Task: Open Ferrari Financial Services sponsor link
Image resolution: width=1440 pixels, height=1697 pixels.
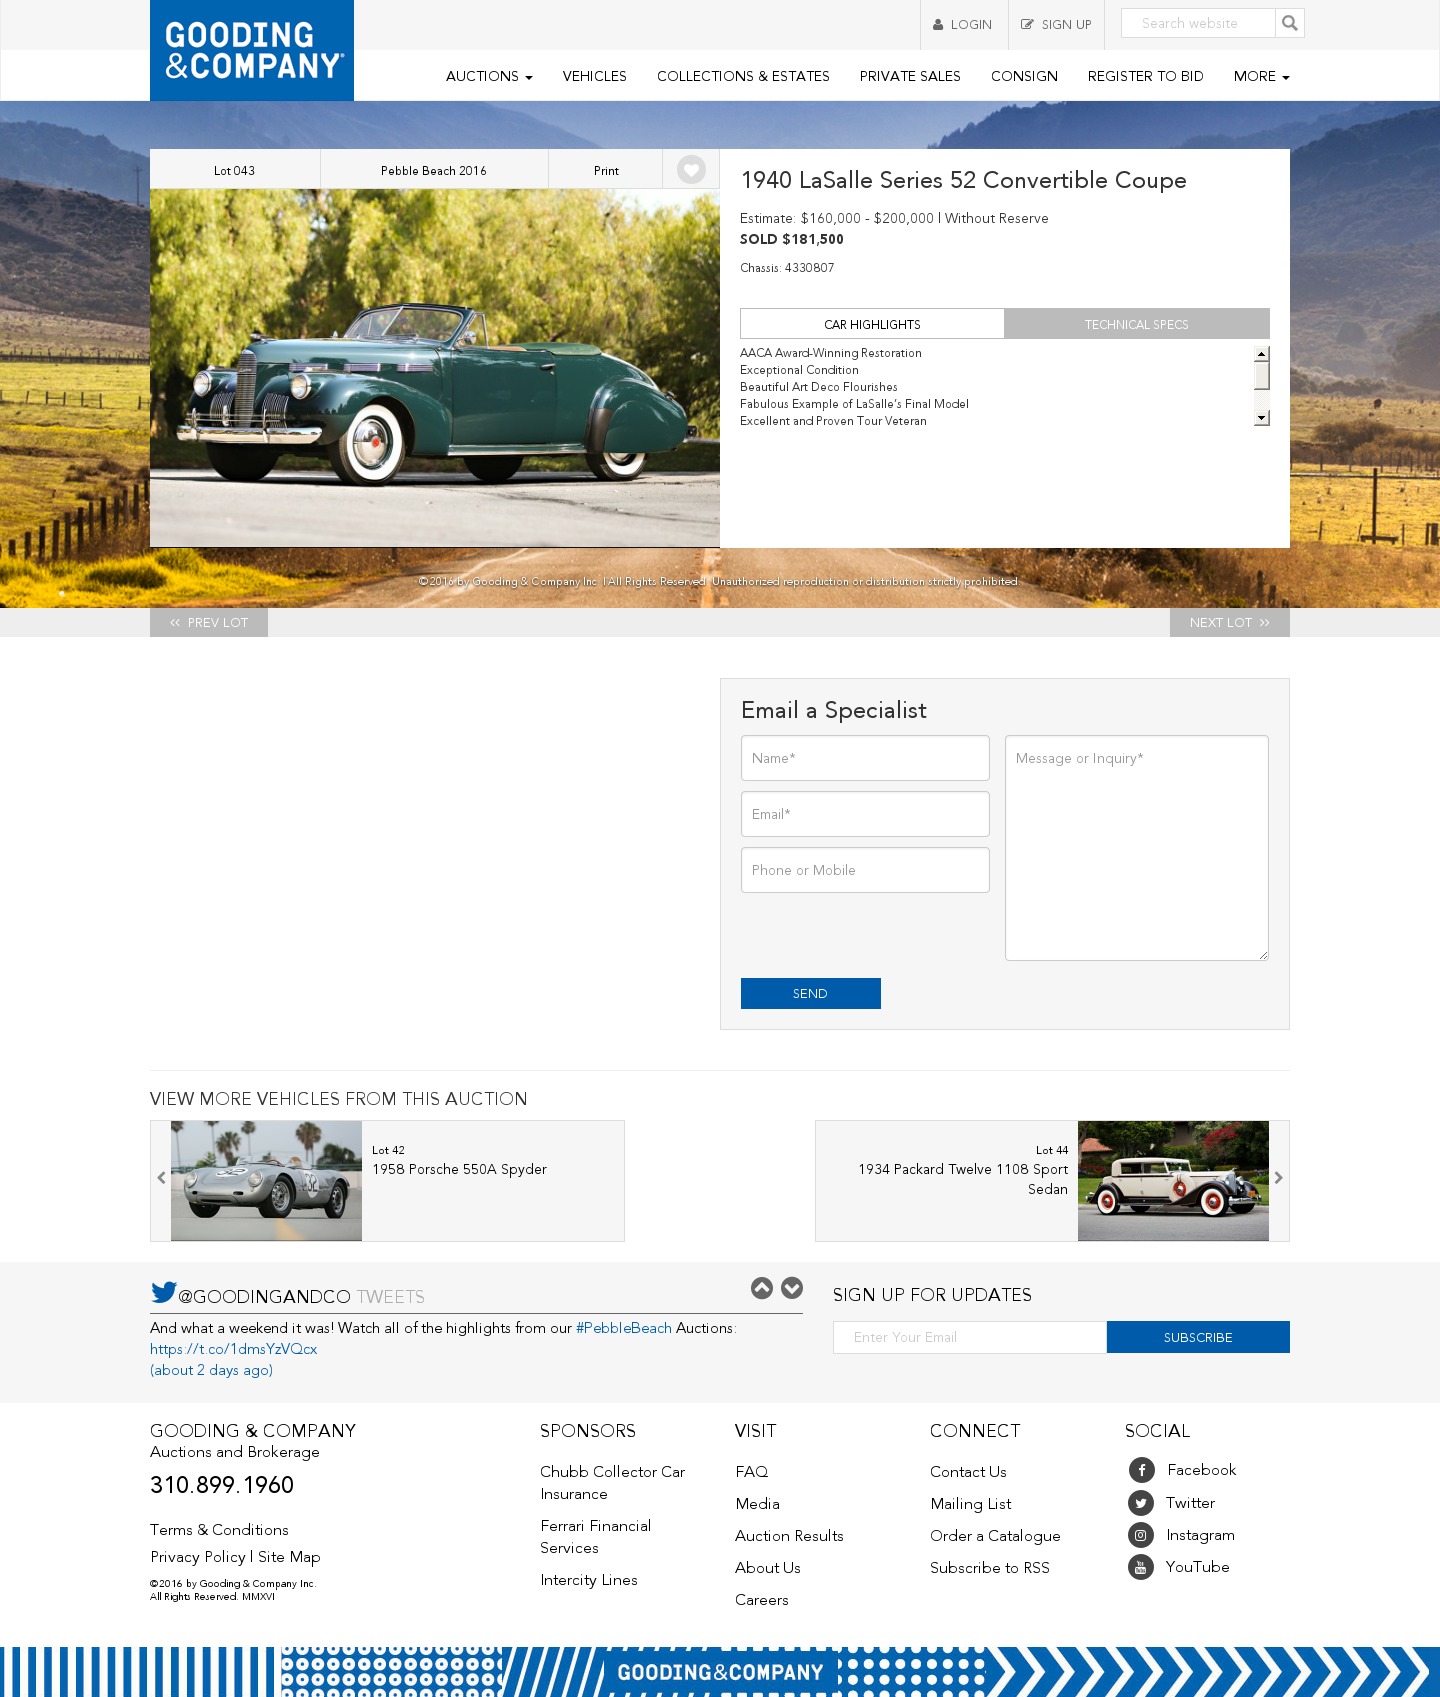Action: 595,1537
